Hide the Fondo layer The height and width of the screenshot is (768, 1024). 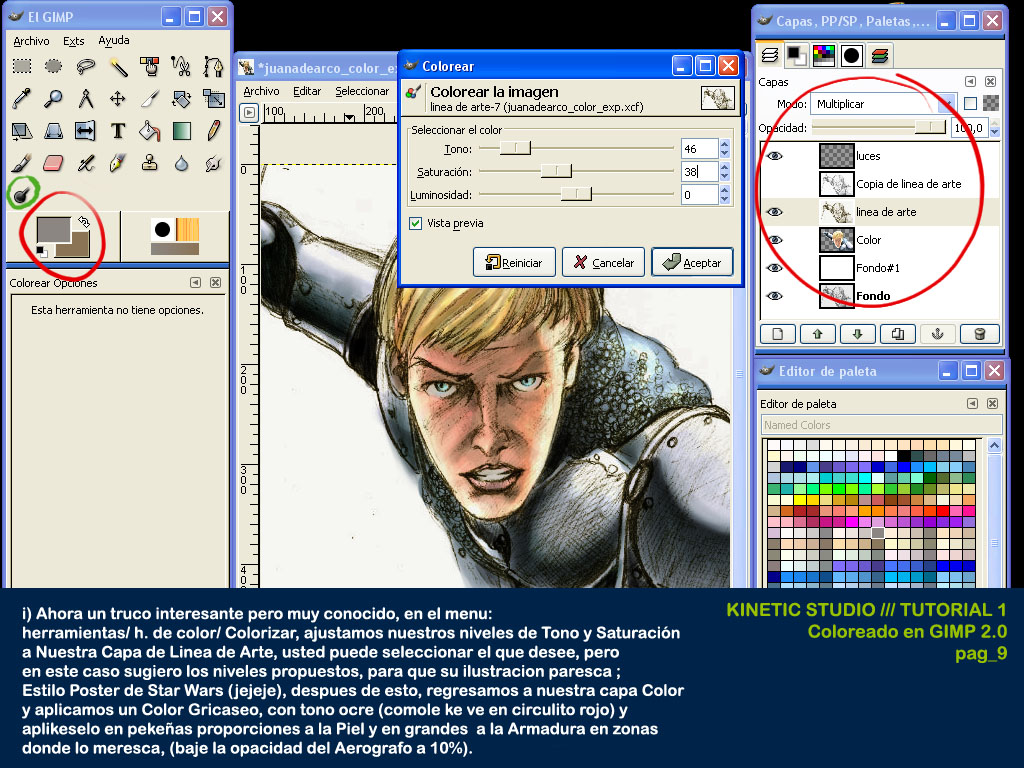click(x=775, y=296)
